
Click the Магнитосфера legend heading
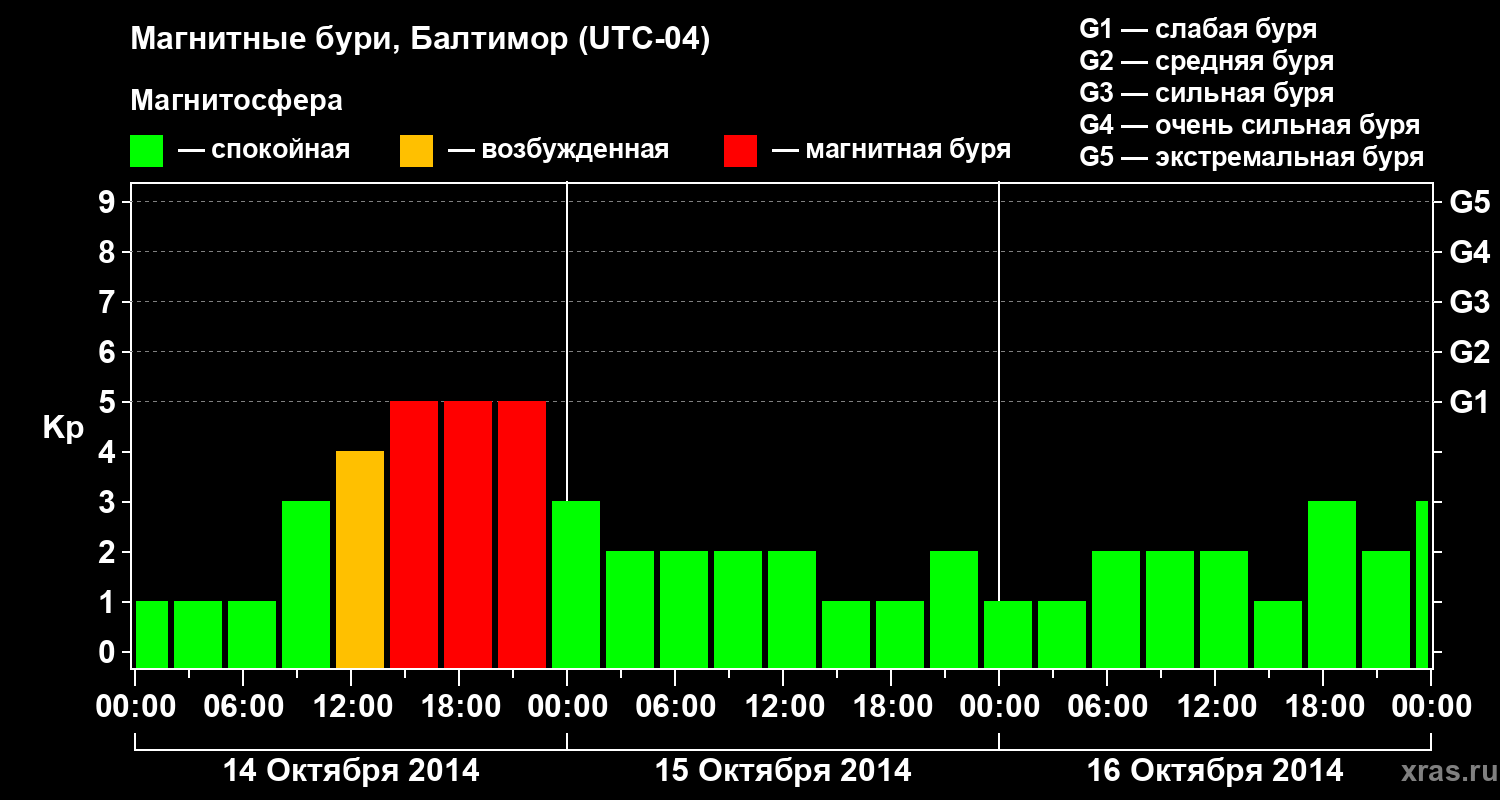236,101
